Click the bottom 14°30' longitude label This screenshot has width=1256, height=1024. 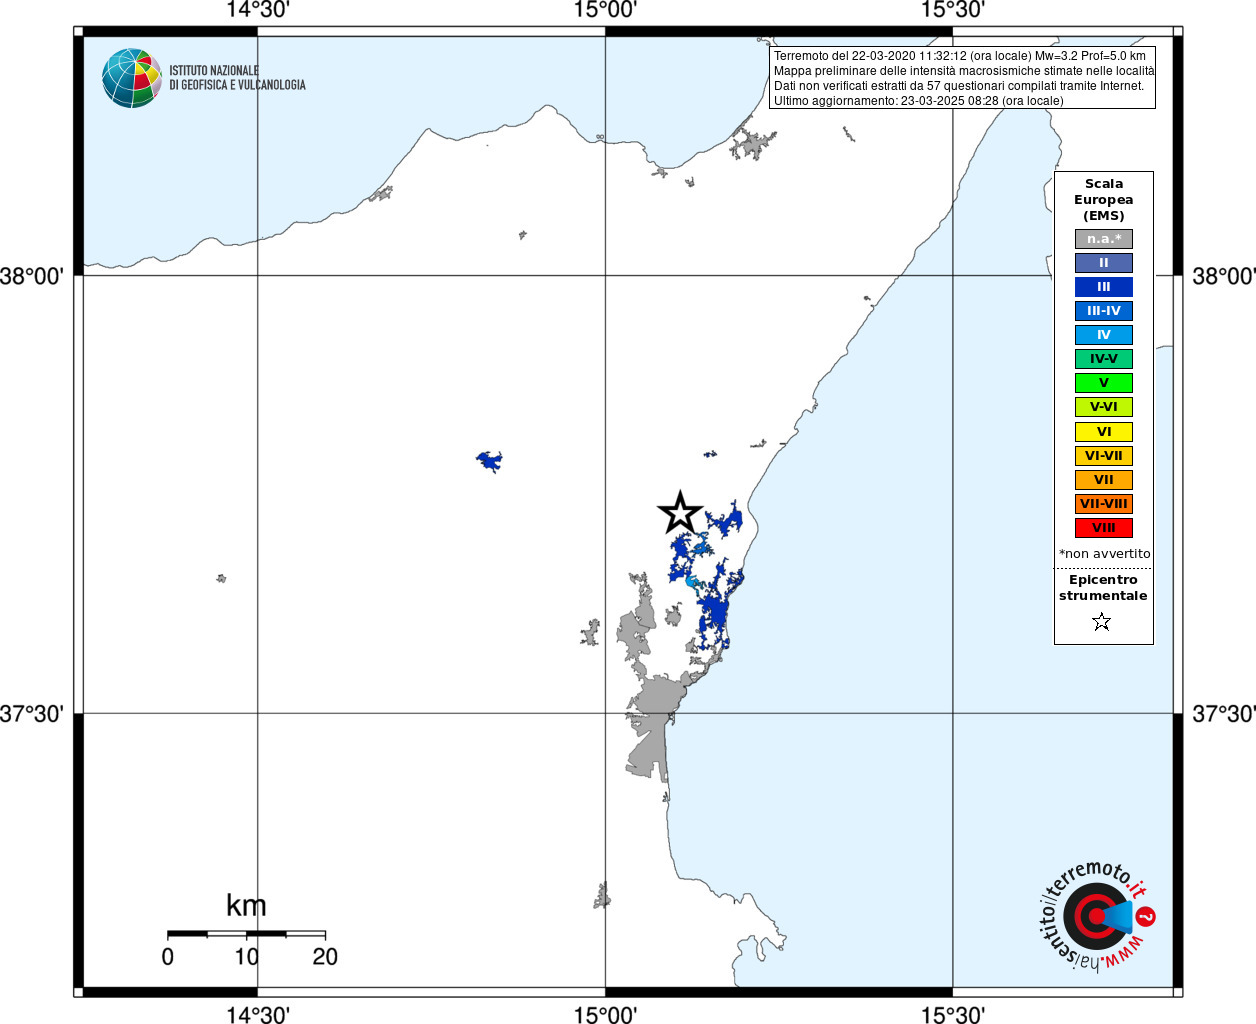tap(257, 1014)
